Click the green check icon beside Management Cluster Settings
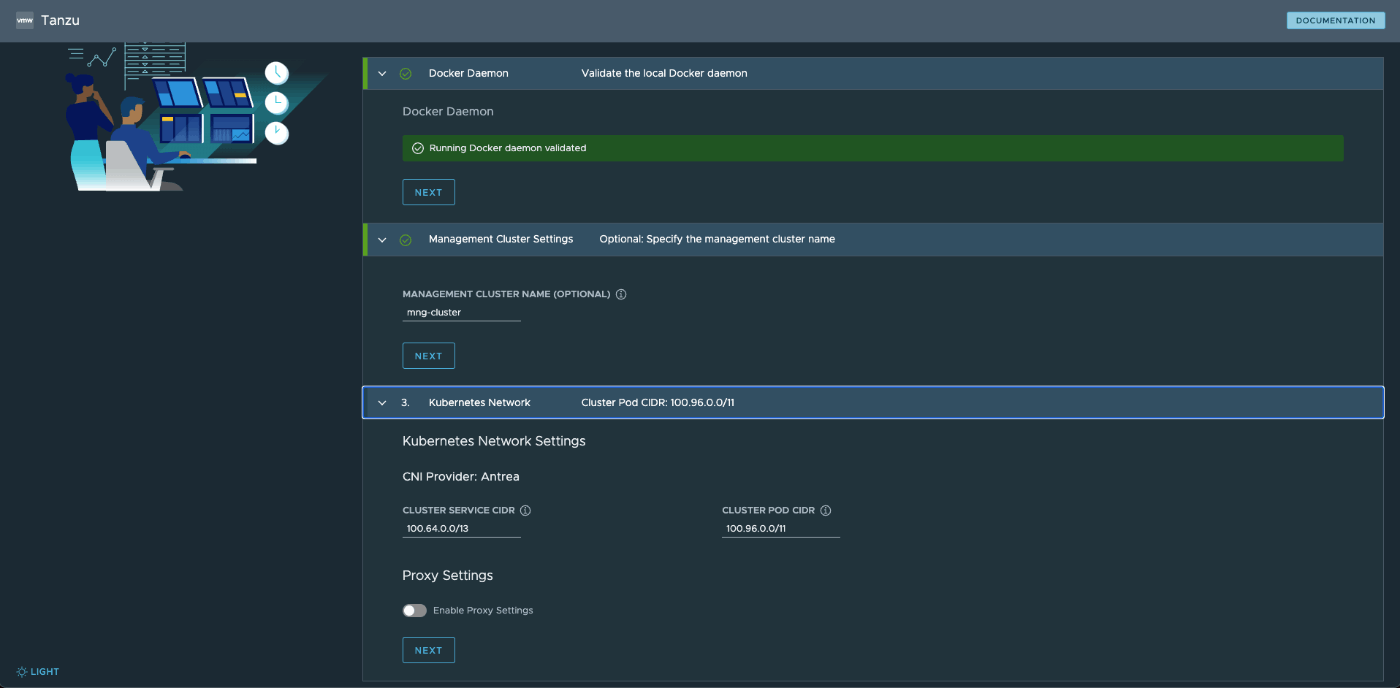 tap(406, 239)
